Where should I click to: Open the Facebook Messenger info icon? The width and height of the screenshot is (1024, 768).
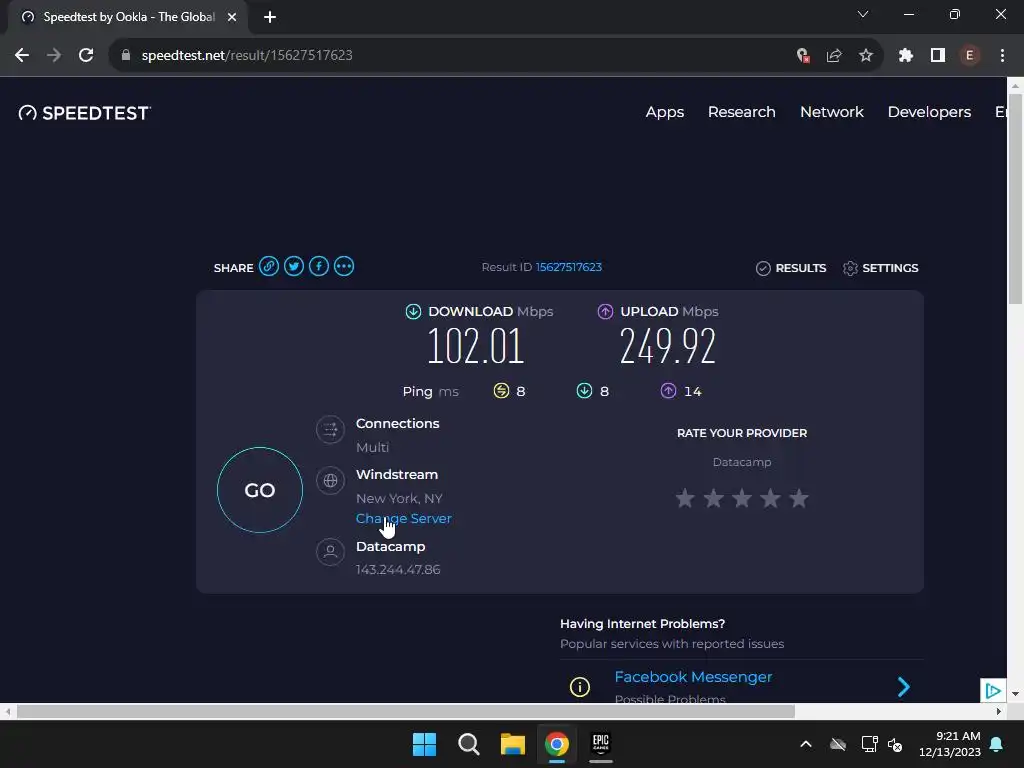580,687
